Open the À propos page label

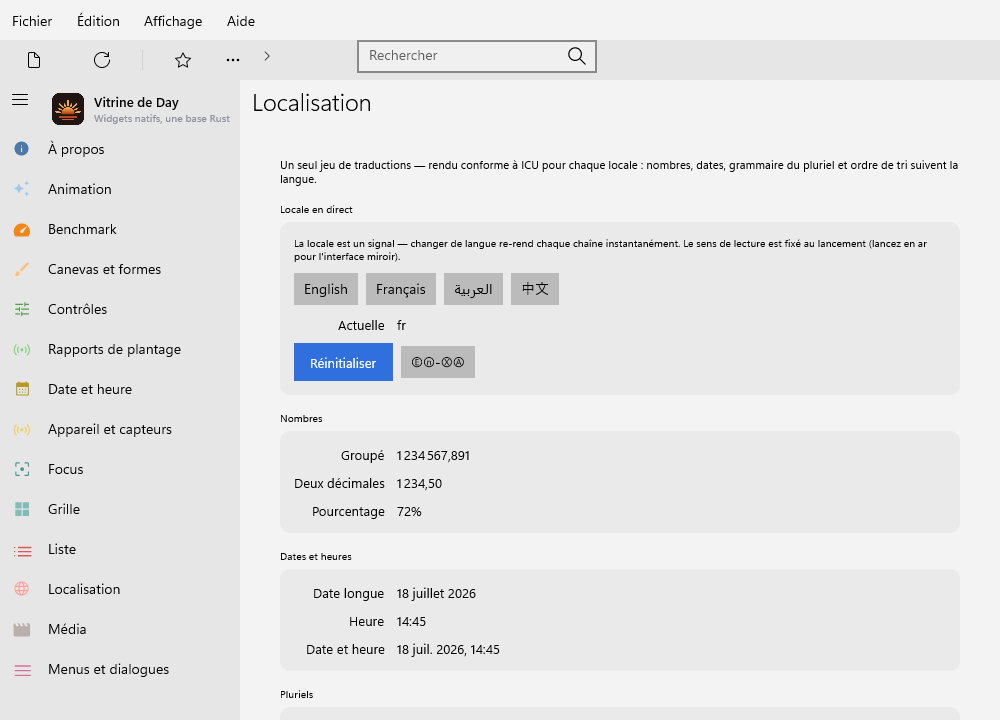(76, 149)
